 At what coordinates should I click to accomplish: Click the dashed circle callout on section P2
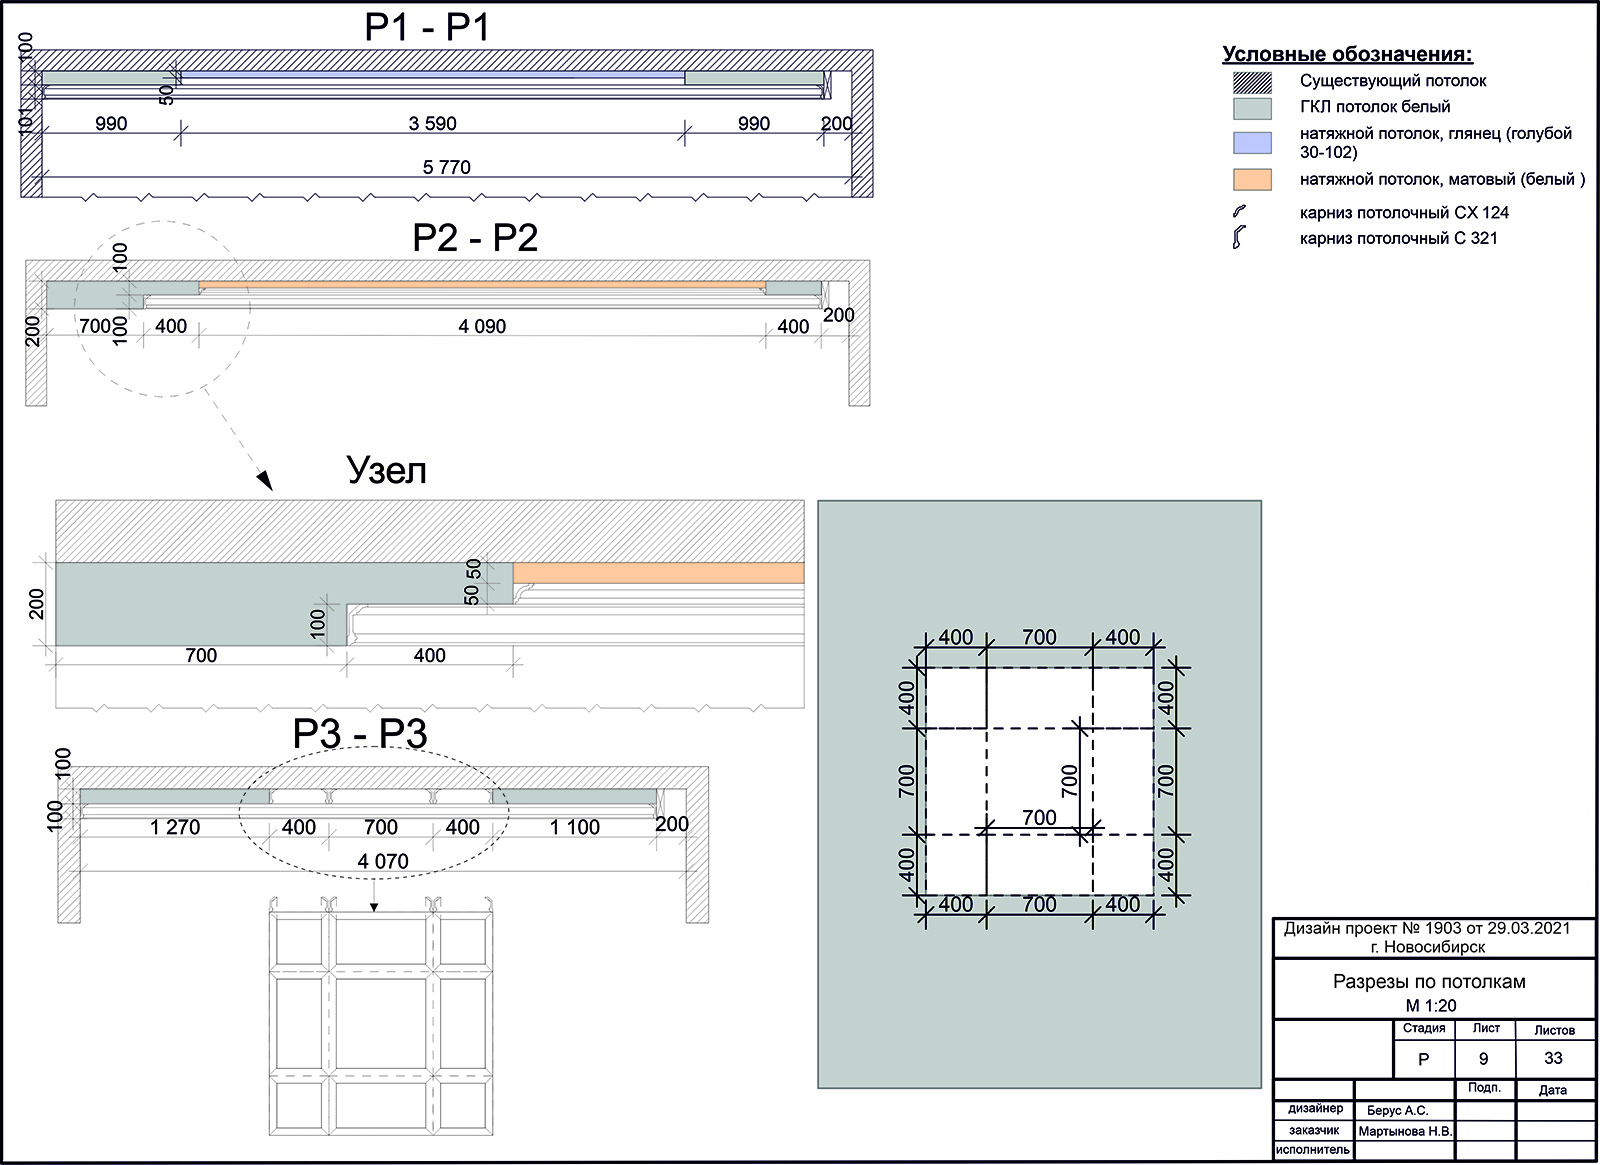[163, 309]
